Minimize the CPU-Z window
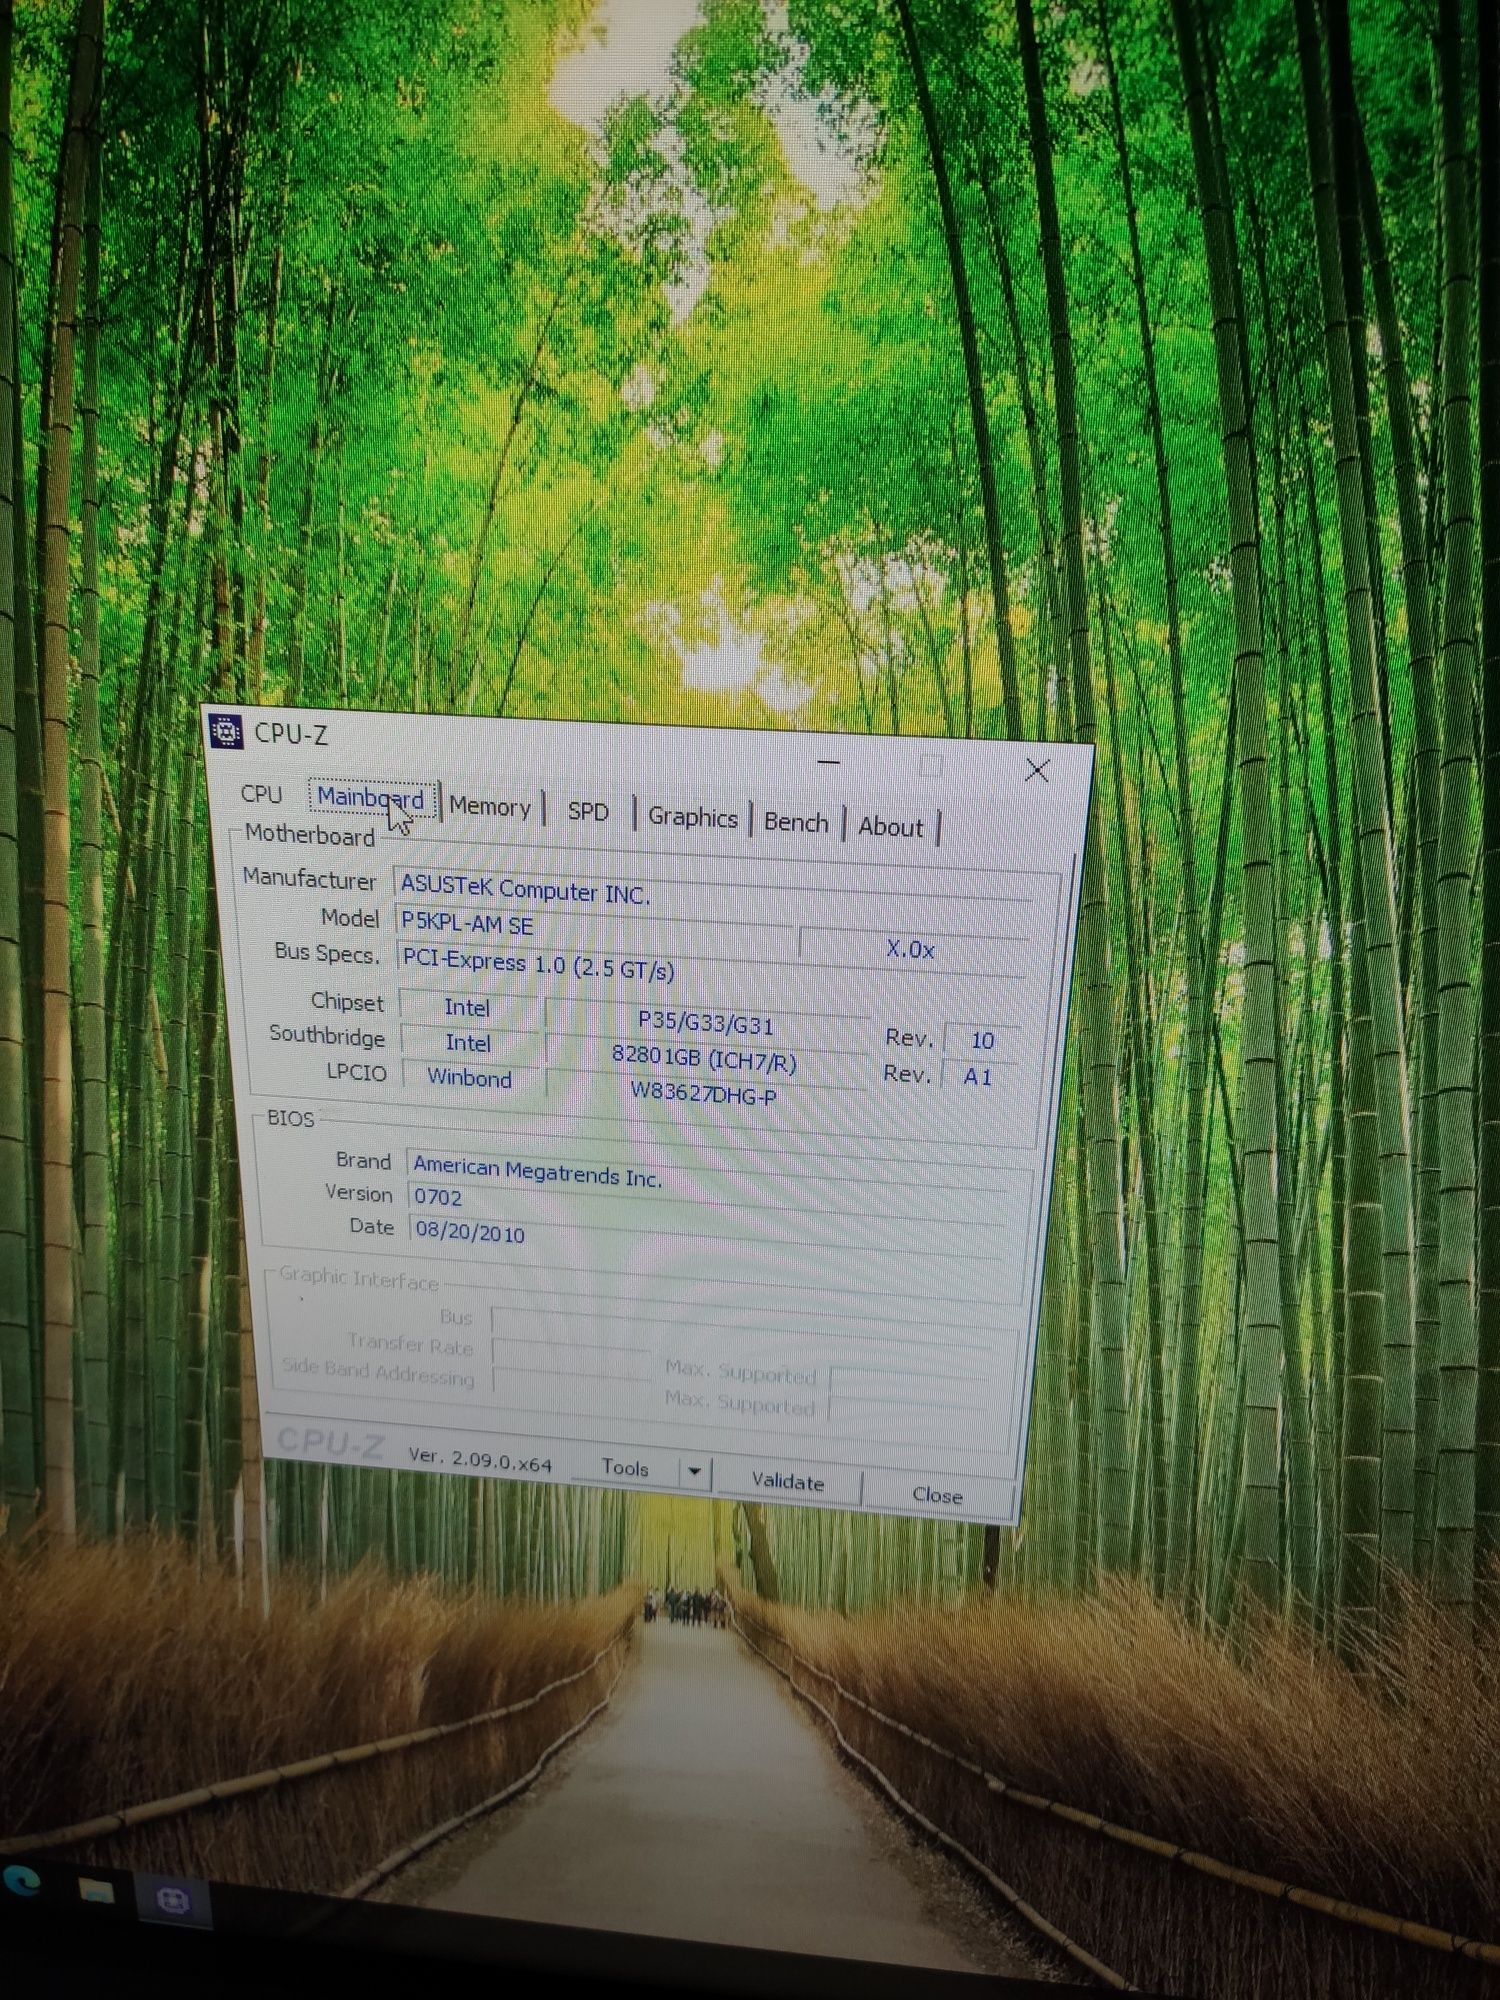 click(x=828, y=761)
